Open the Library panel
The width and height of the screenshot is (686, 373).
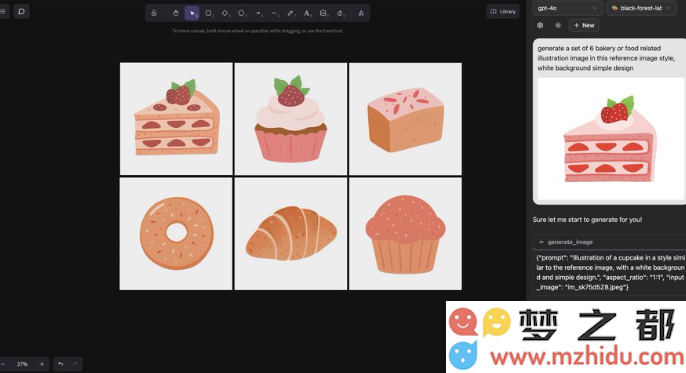503,11
